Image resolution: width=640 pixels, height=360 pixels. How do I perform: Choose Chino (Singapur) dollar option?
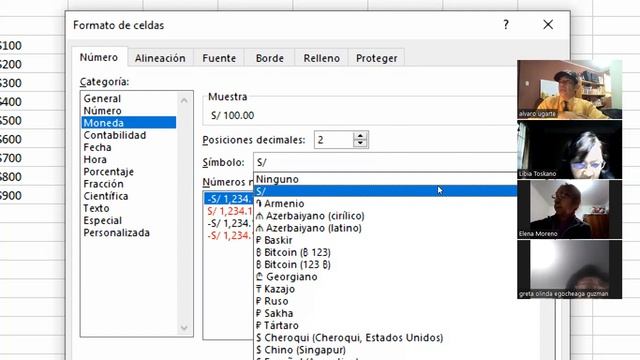[385, 350]
